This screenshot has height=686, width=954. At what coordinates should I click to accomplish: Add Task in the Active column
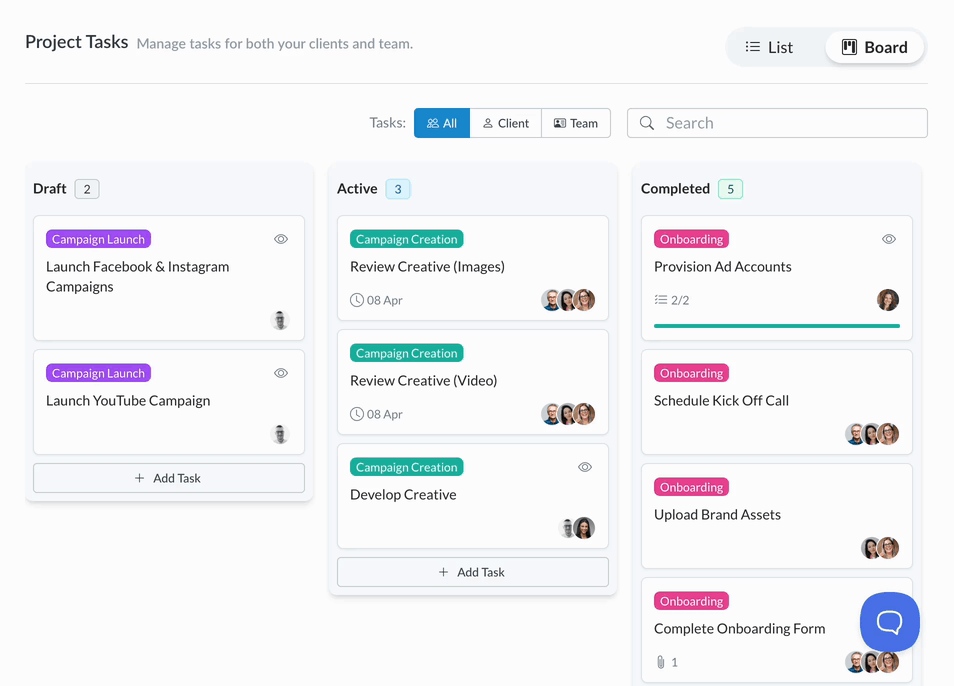[472, 572]
